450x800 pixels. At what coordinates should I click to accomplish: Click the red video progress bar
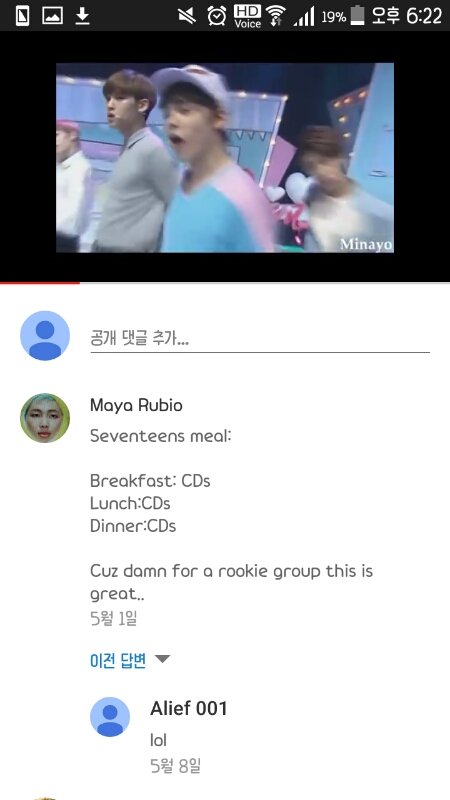click(40, 282)
